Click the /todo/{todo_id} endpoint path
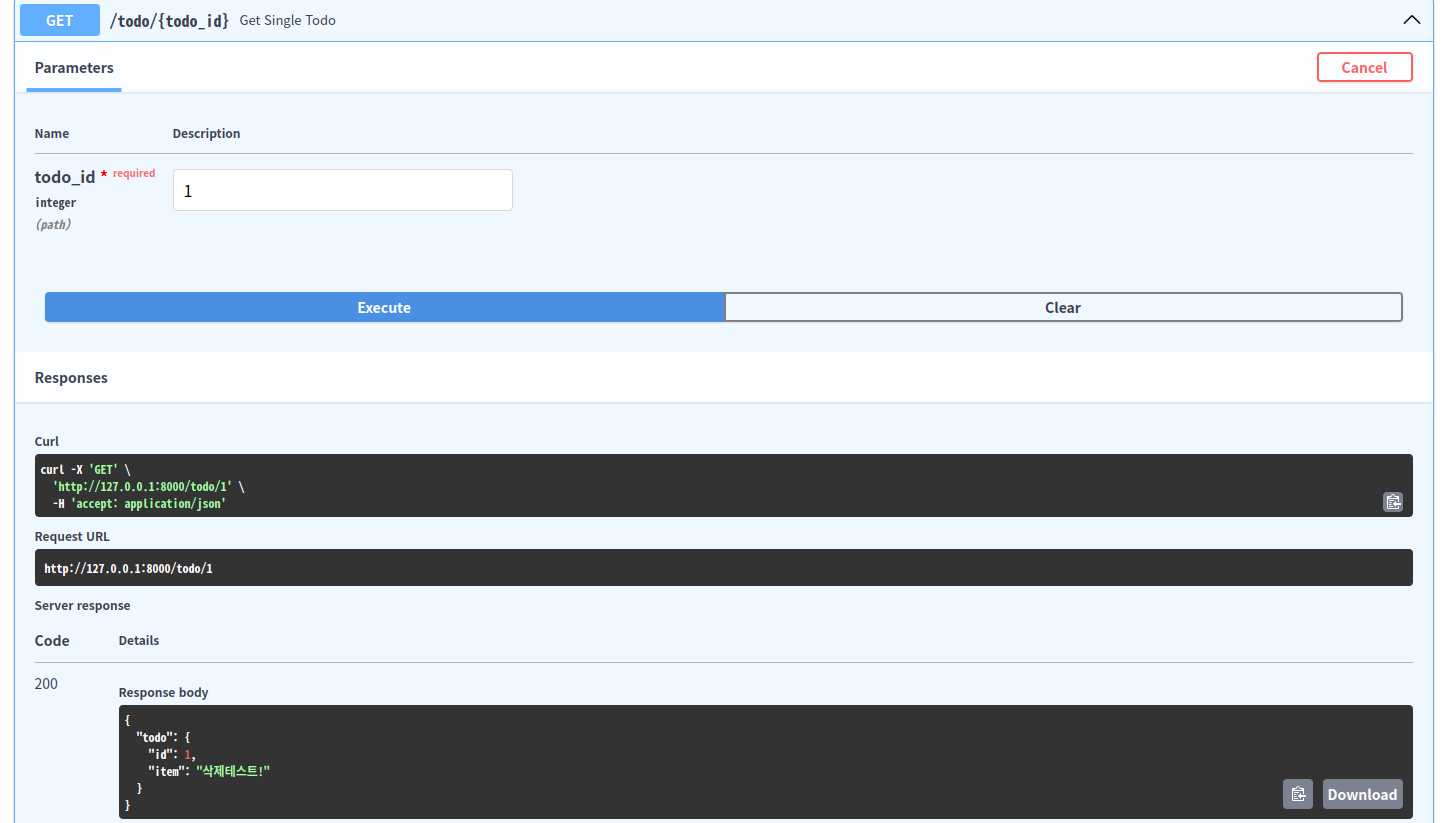This screenshot has width=1446, height=823. 169,20
